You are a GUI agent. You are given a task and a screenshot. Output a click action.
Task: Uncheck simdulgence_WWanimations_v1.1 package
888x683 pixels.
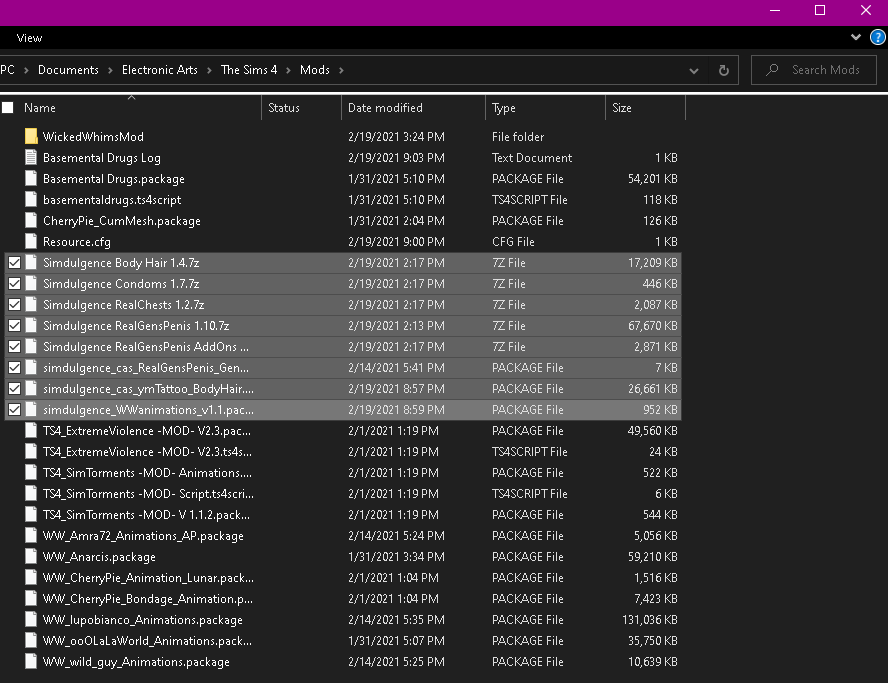(x=15, y=409)
